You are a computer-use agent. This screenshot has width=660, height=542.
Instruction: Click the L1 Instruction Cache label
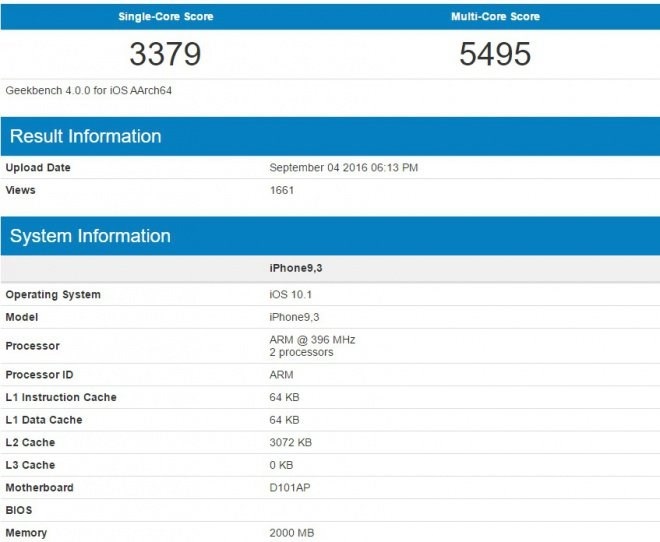pos(61,397)
